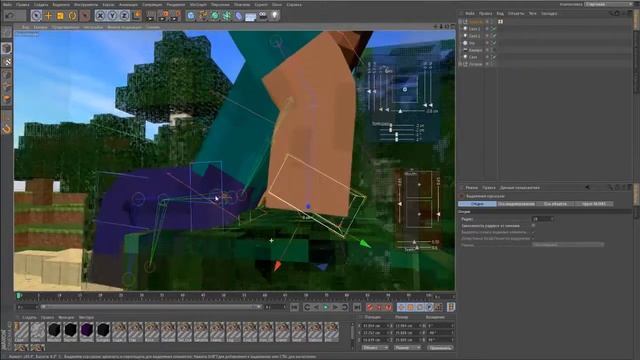Open the Mode dropdown in attributes options
The height and width of the screenshot is (360, 640).
(568, 245)
